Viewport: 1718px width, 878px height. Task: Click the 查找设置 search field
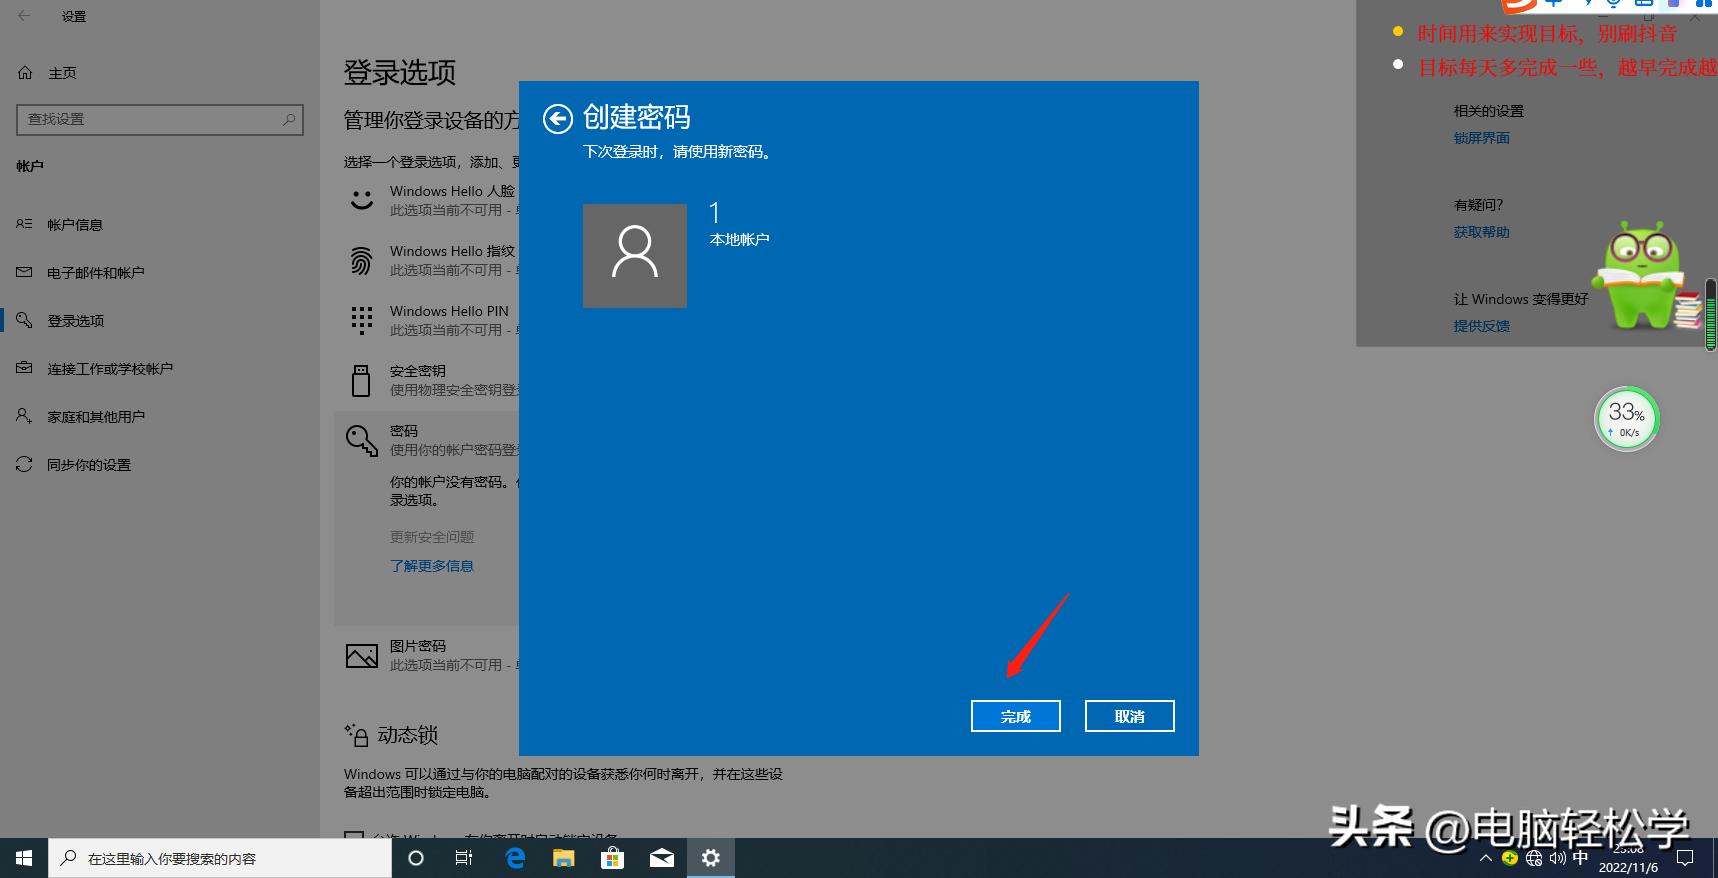coord(160,119)
